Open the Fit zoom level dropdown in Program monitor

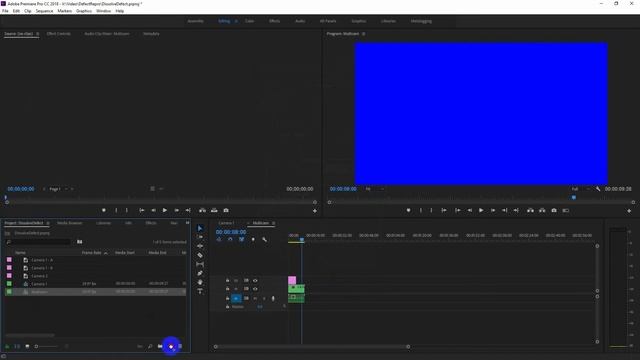(375, 189)
